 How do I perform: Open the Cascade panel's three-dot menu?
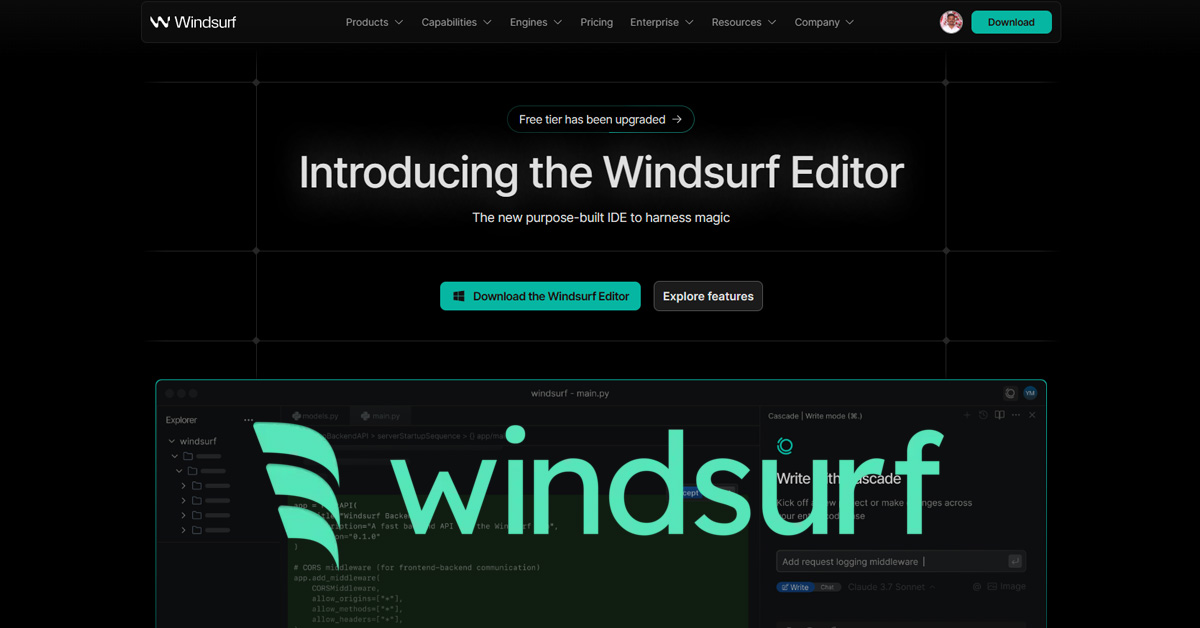point(1016,415)
